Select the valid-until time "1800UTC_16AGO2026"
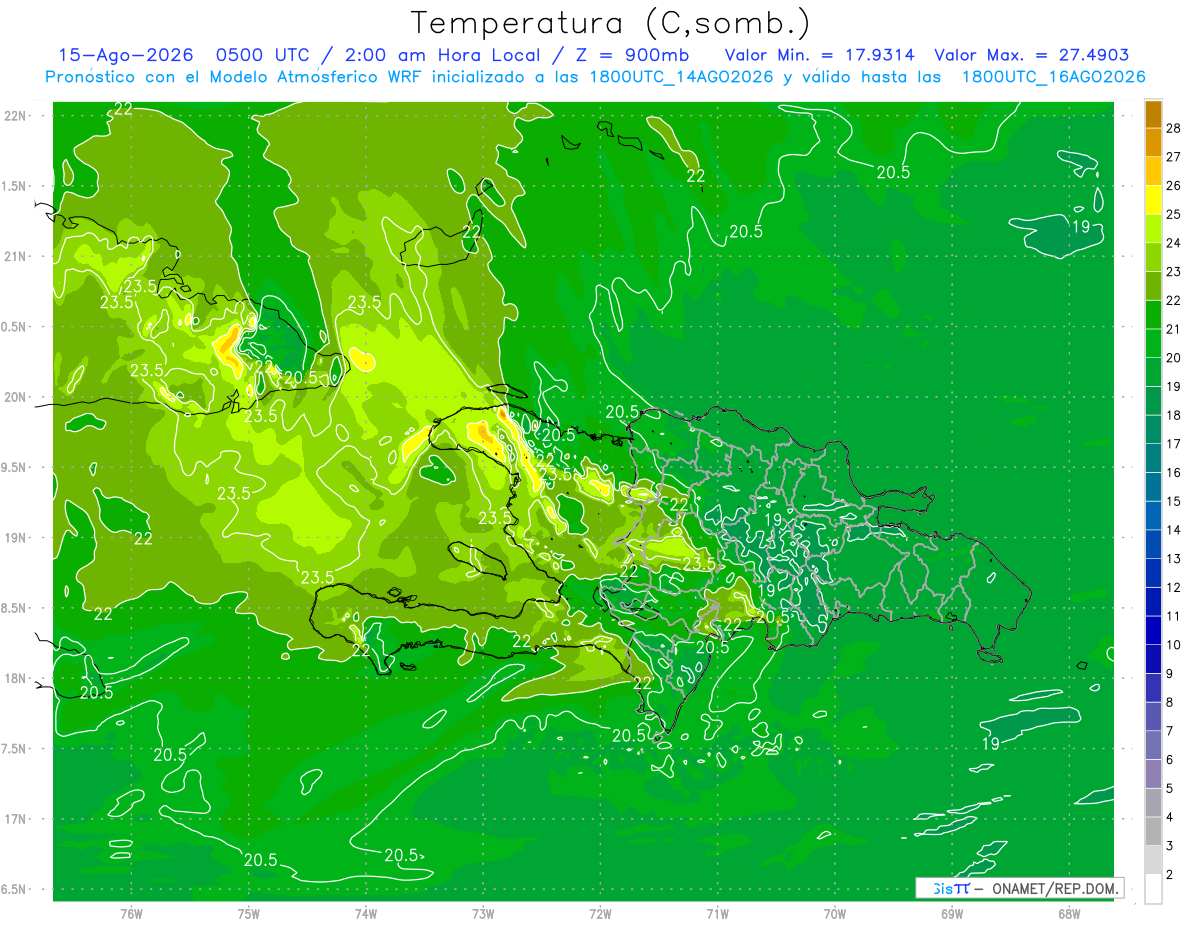This screenshot has height=927, width=1200. click(1053, 77)
